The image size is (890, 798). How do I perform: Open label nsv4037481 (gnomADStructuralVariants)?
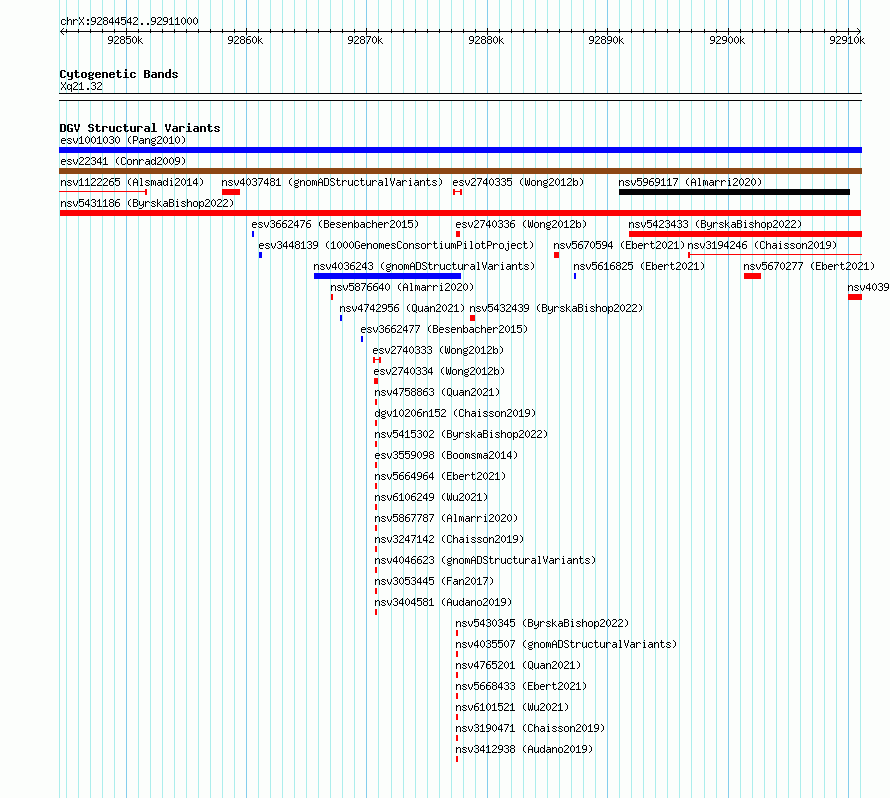(x=332, y=182)
